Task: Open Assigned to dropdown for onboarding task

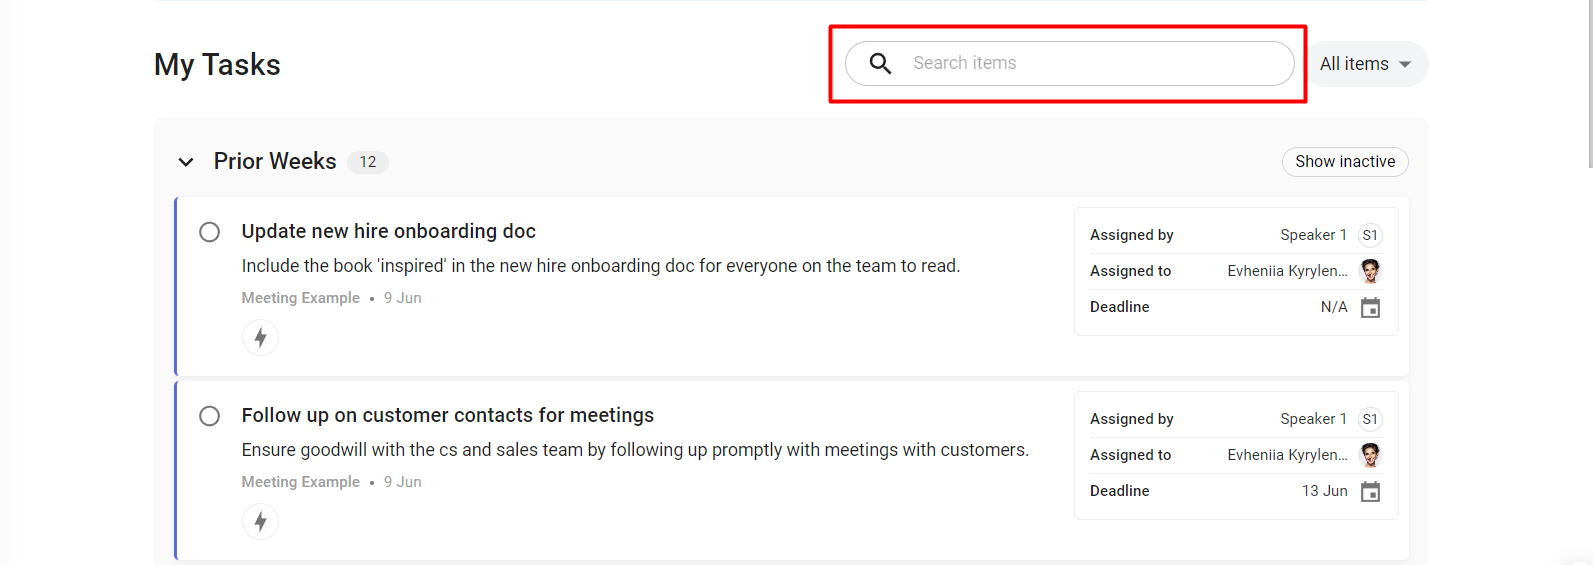Action: click(1236, 271)
